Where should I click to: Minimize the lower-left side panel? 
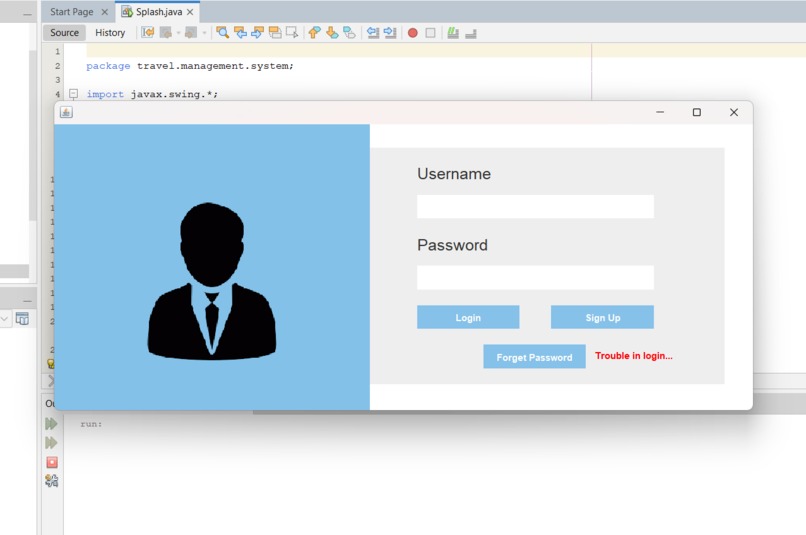point(27,301)
